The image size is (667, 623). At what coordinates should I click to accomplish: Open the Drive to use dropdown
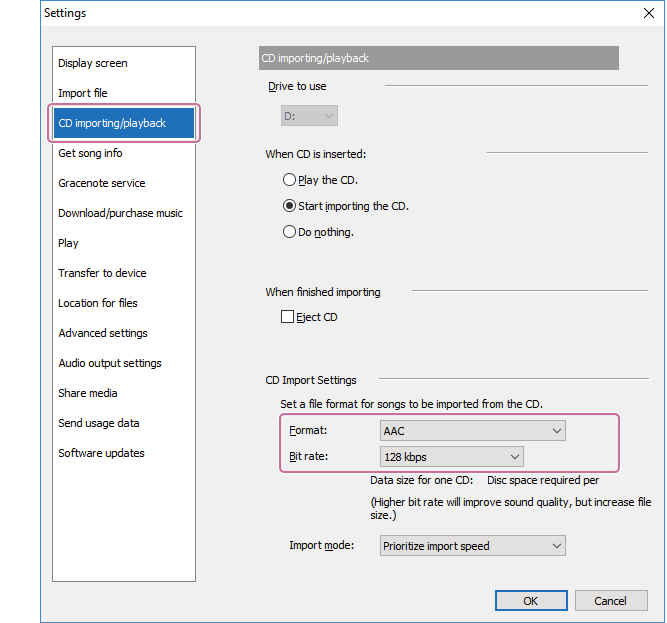[x=309, y=116]
